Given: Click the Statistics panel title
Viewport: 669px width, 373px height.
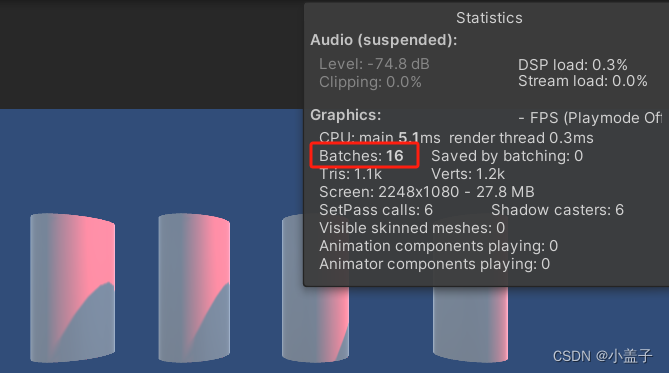Looking at the screenshot, I should (x=489, y=18).
